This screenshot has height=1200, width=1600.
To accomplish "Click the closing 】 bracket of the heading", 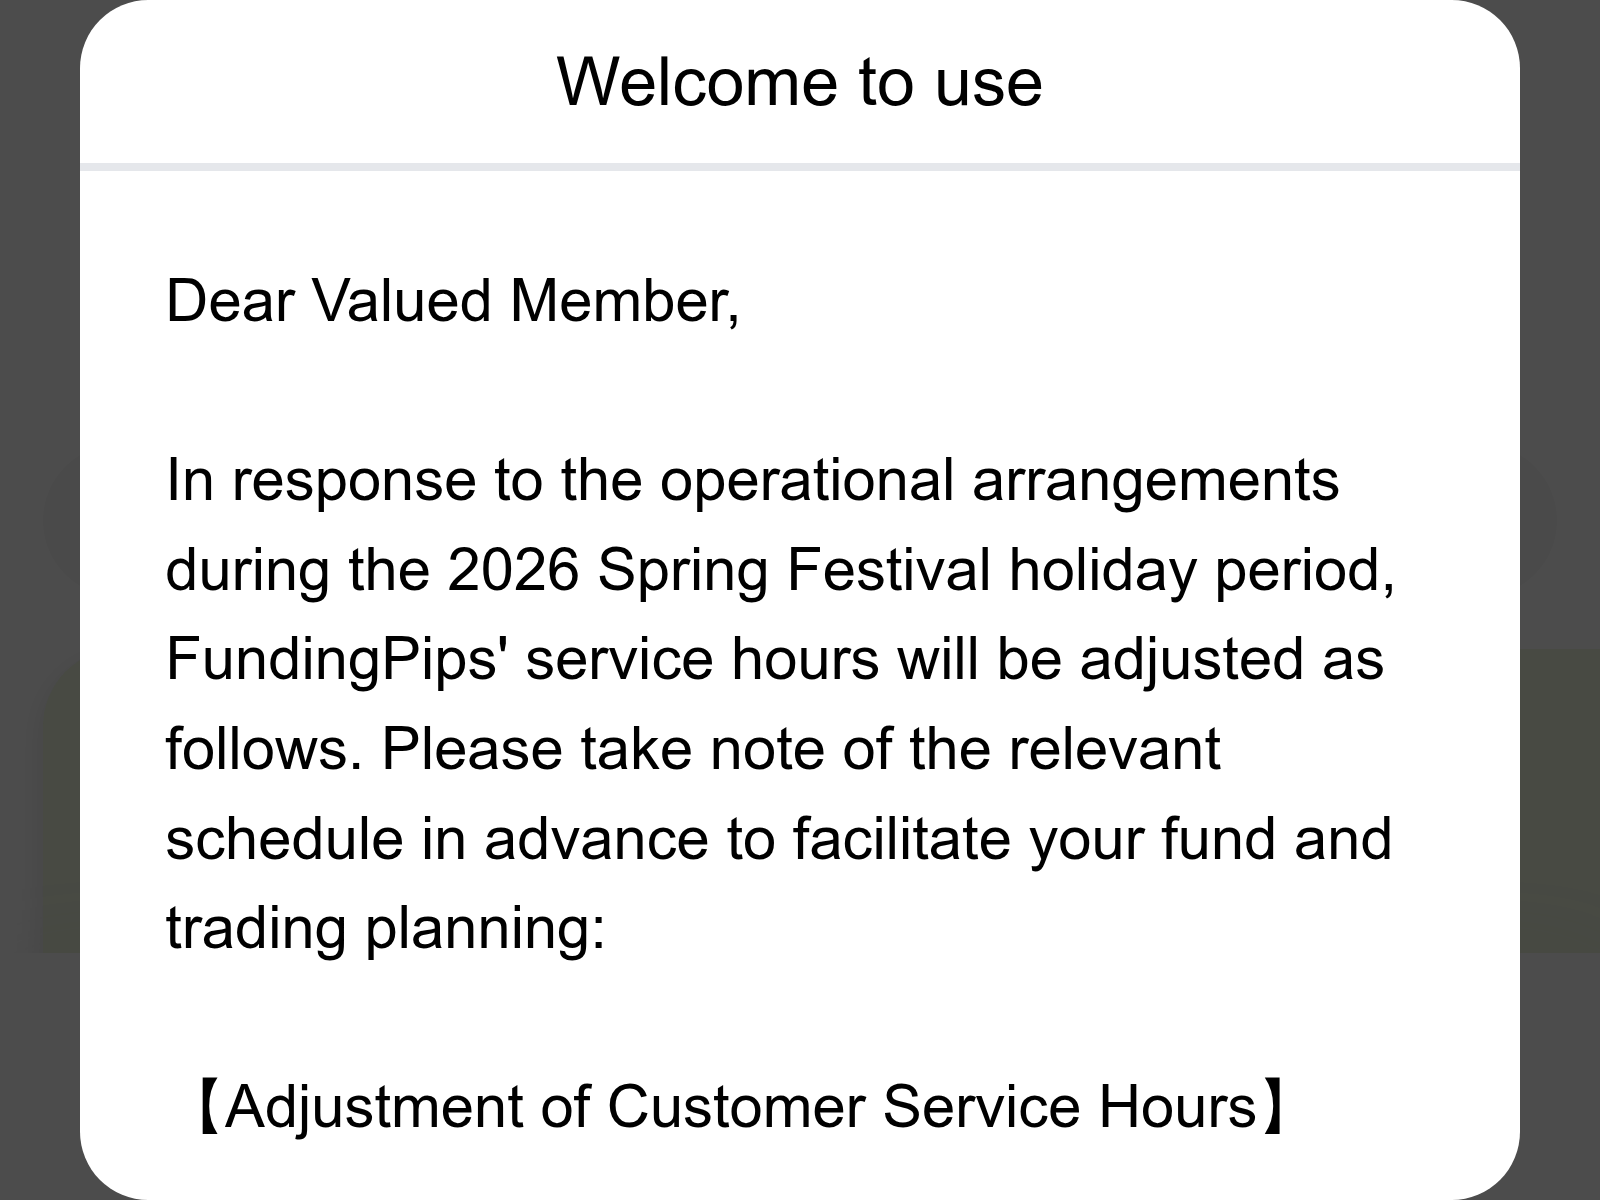I will 1274,1106.
